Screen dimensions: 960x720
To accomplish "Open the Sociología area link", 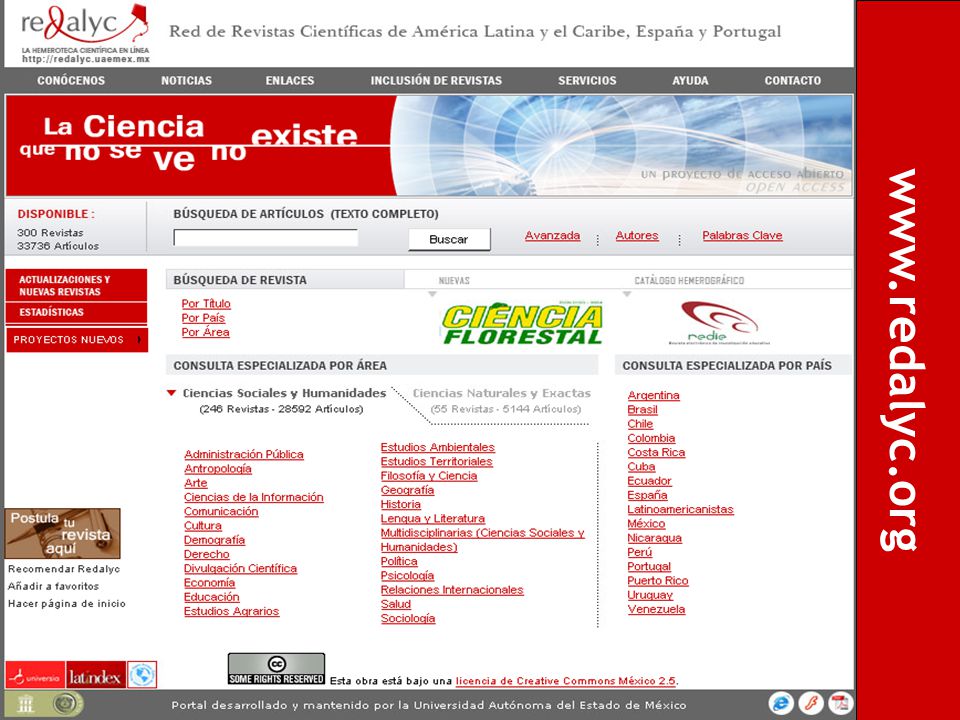I will click(408, 618).
